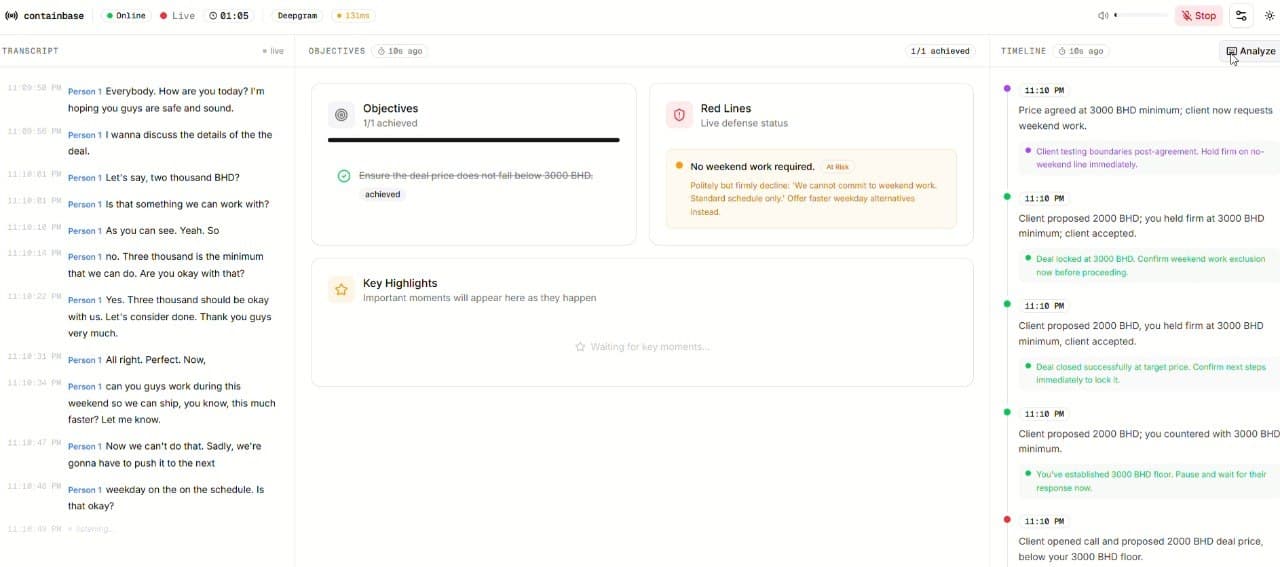Click the speaker volume icon
Viewport: 1280px width, 567px height.
coord(1103,16)
